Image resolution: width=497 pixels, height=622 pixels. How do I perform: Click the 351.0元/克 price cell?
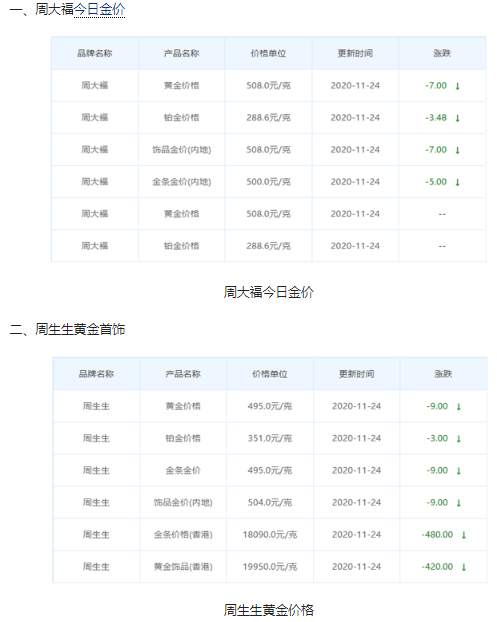pos(270,438)
